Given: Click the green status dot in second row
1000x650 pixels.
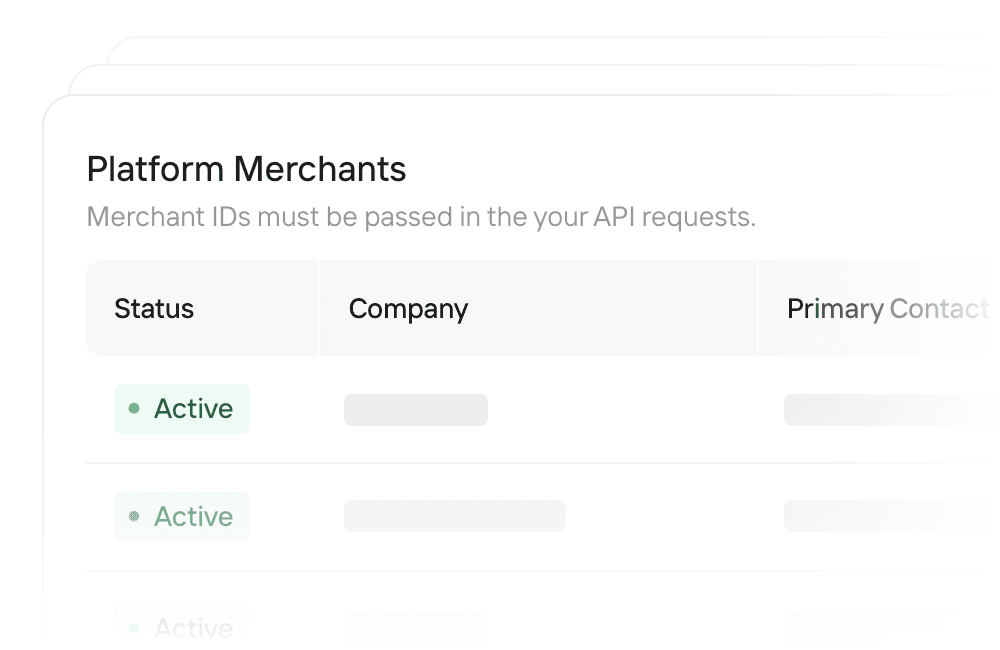Looking at the screenshot, I should pyautogui.click(x=134, y=516).
